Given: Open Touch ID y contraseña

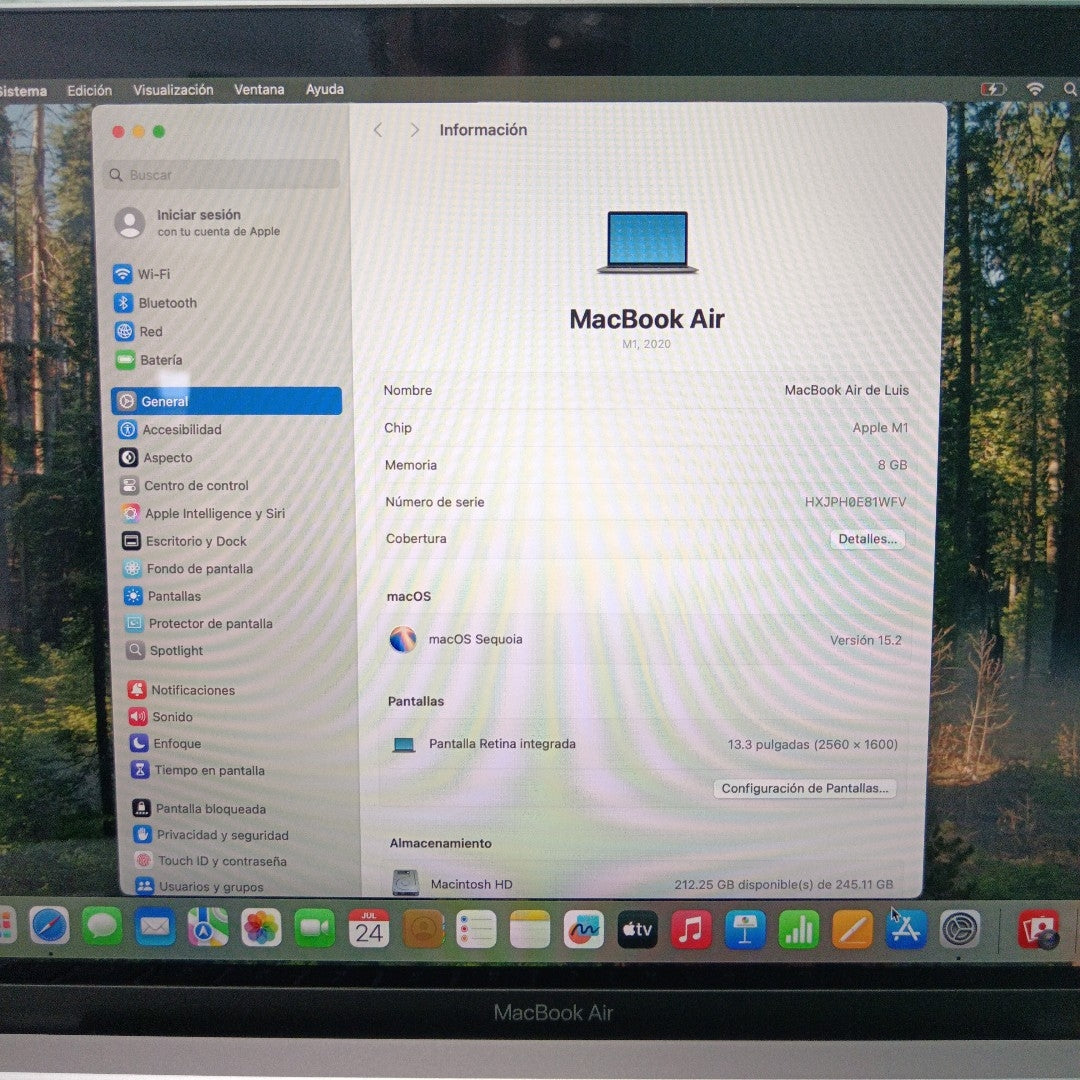Looking at the screenshot, I should (221, 861).
